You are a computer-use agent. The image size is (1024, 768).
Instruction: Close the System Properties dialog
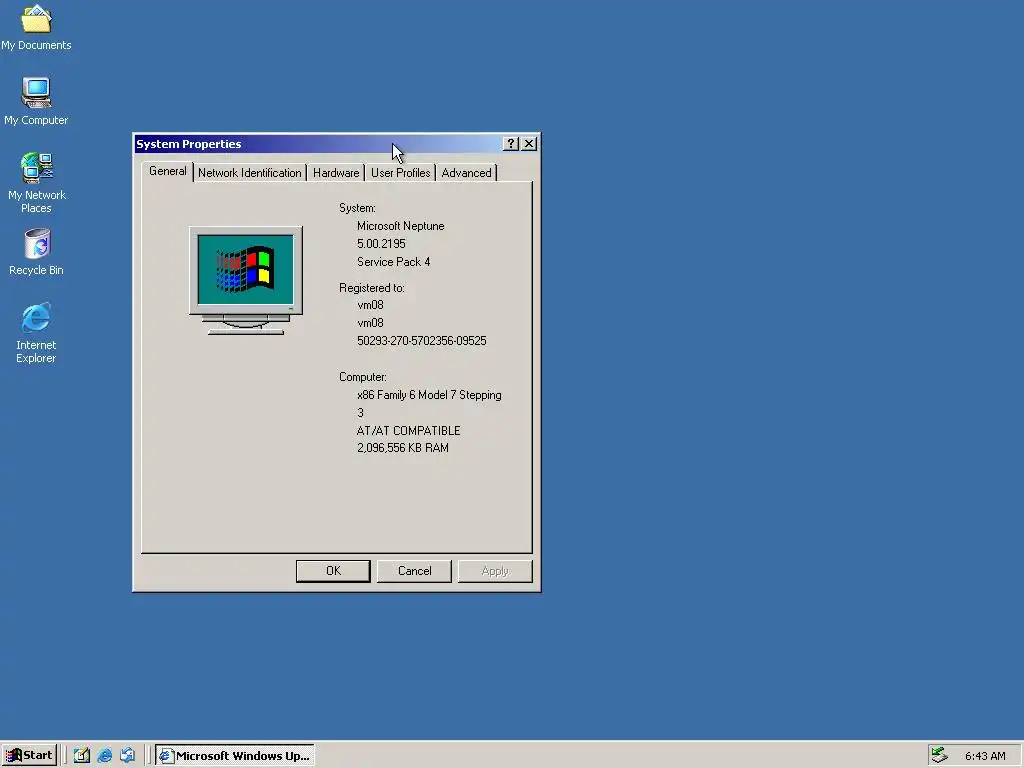tap(530, 144)
